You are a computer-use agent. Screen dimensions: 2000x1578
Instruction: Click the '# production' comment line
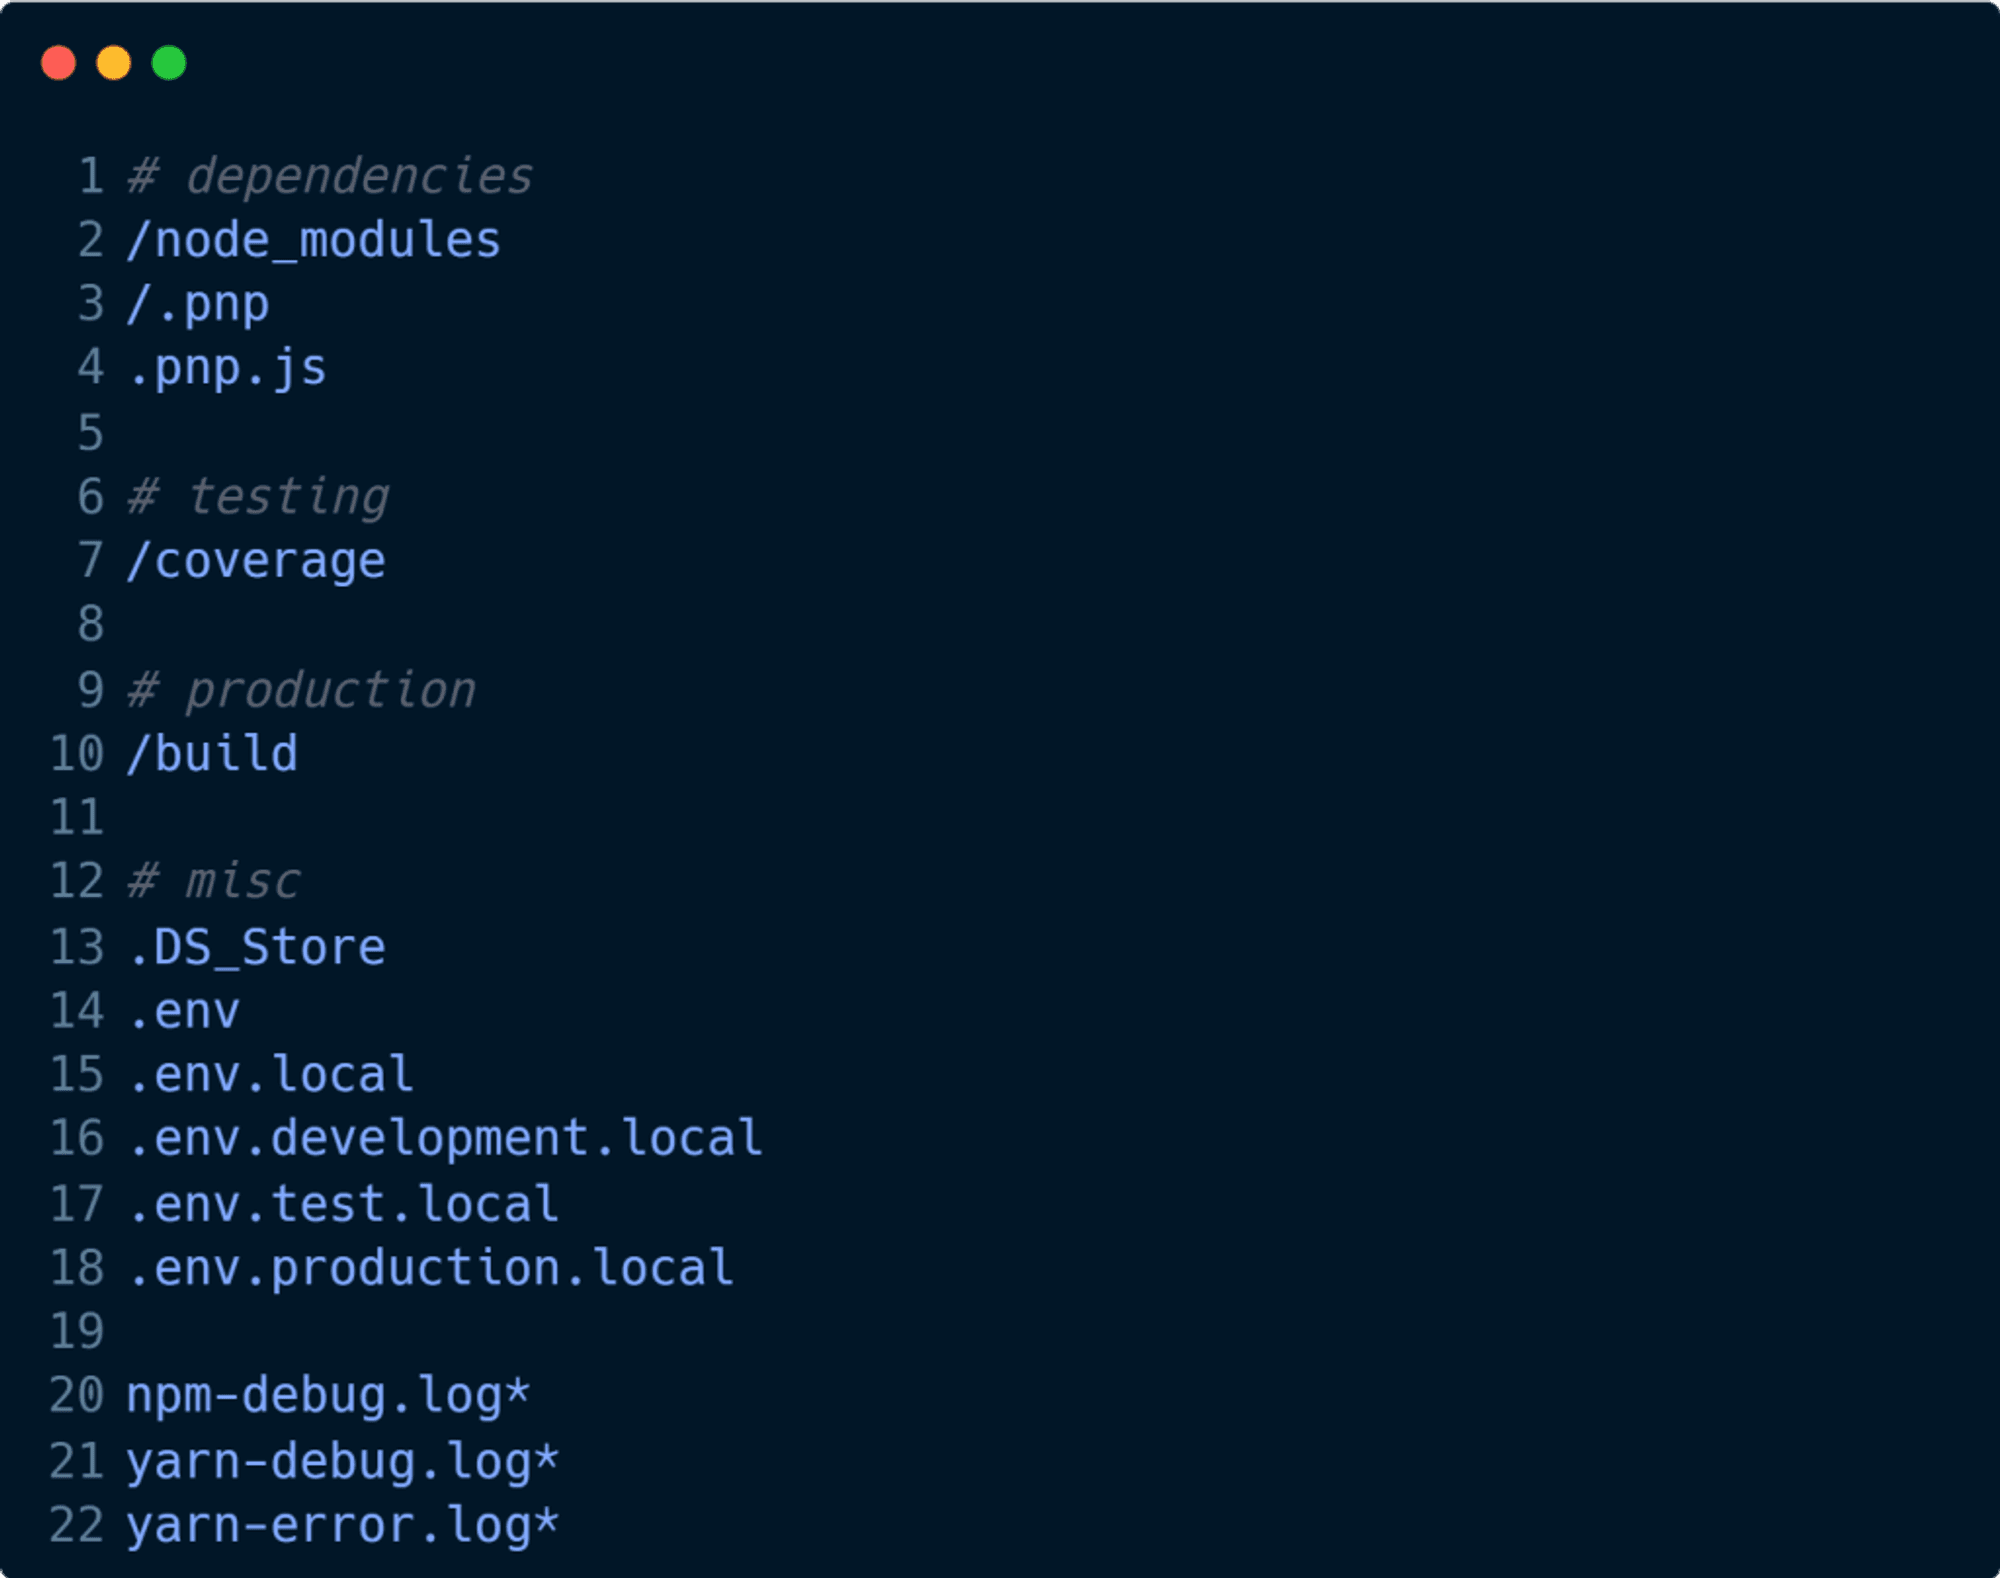tap(301, 690)
